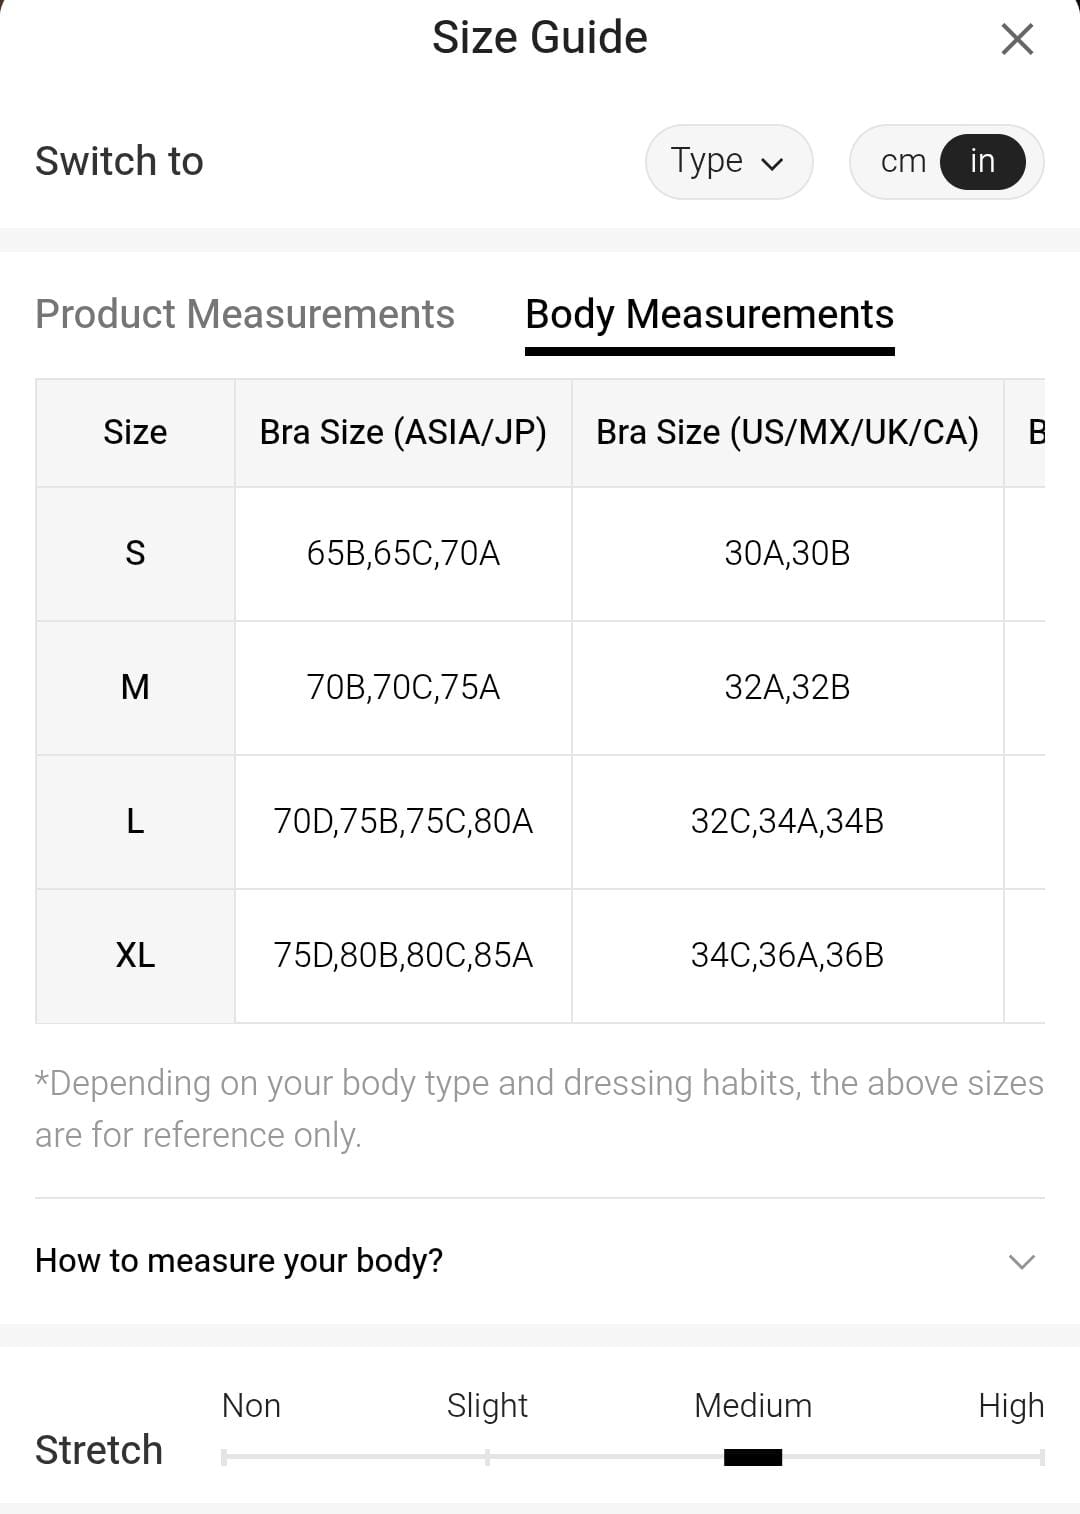The width and height of the screenshot is (1080, 1514).
Task: Close the Size Guide dialog
Action: pyautogui.click(x=1017, y=40)
